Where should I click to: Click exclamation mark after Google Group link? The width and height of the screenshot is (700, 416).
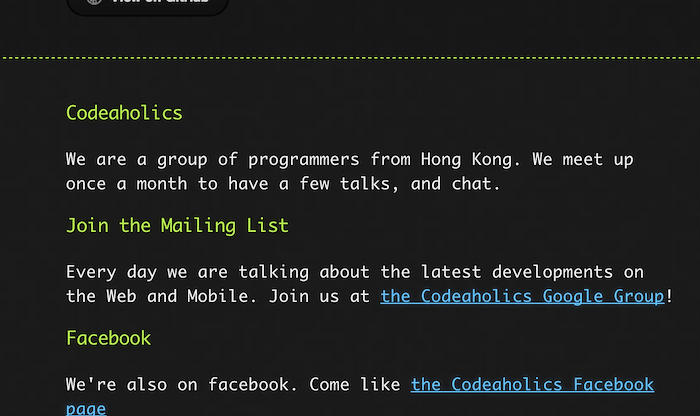[x=669, y=296]
